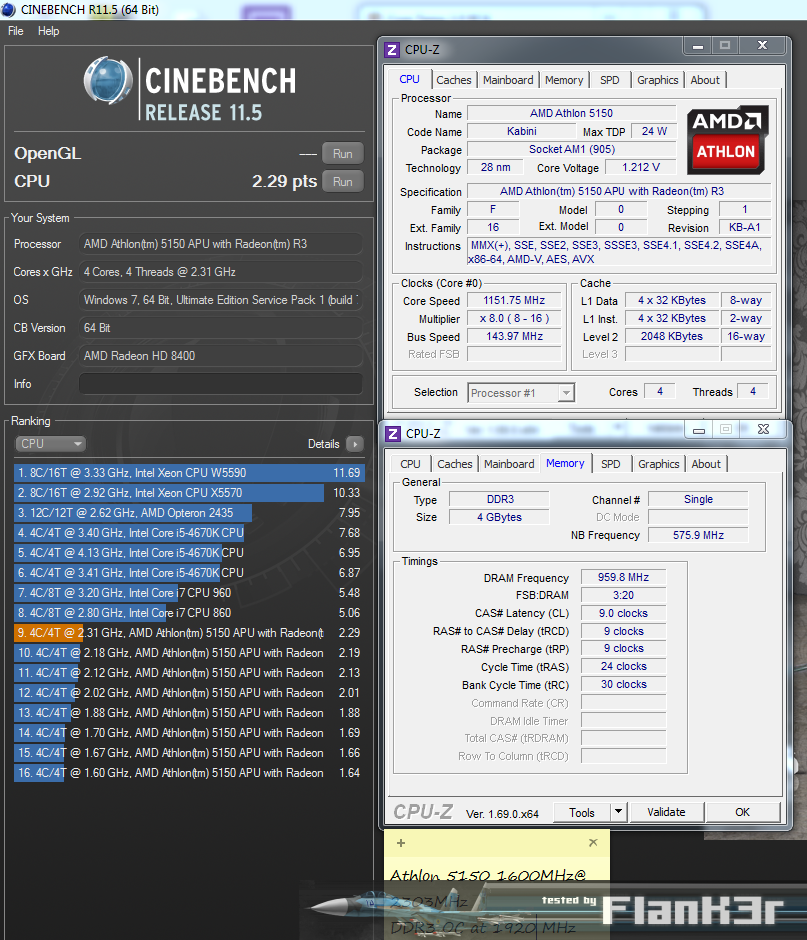Select ranking row Intel Xeon CPU W5590
807x940 pixels.
coord(189,473)
